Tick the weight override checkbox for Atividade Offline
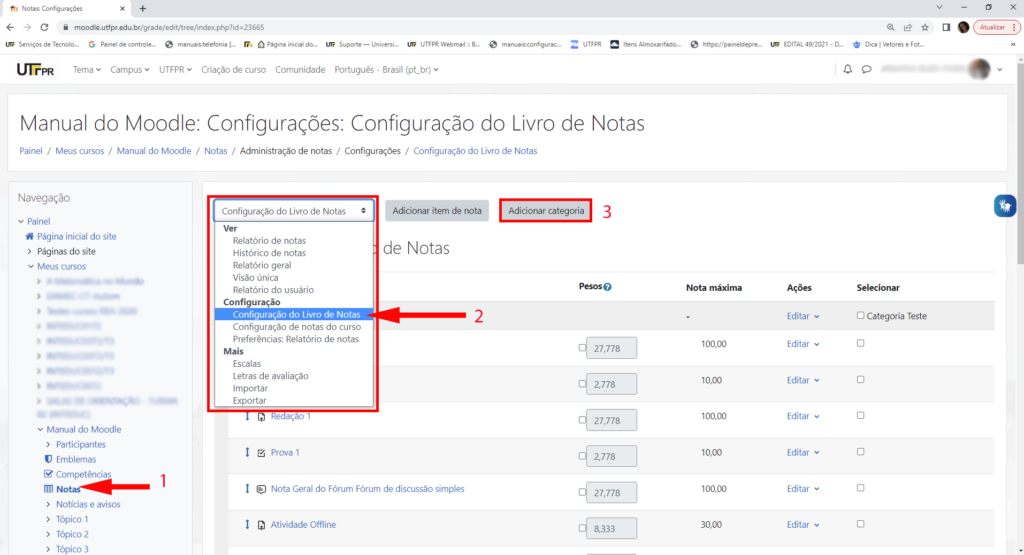Viewport: 1024px width, 555px height. tap(582, 528)
